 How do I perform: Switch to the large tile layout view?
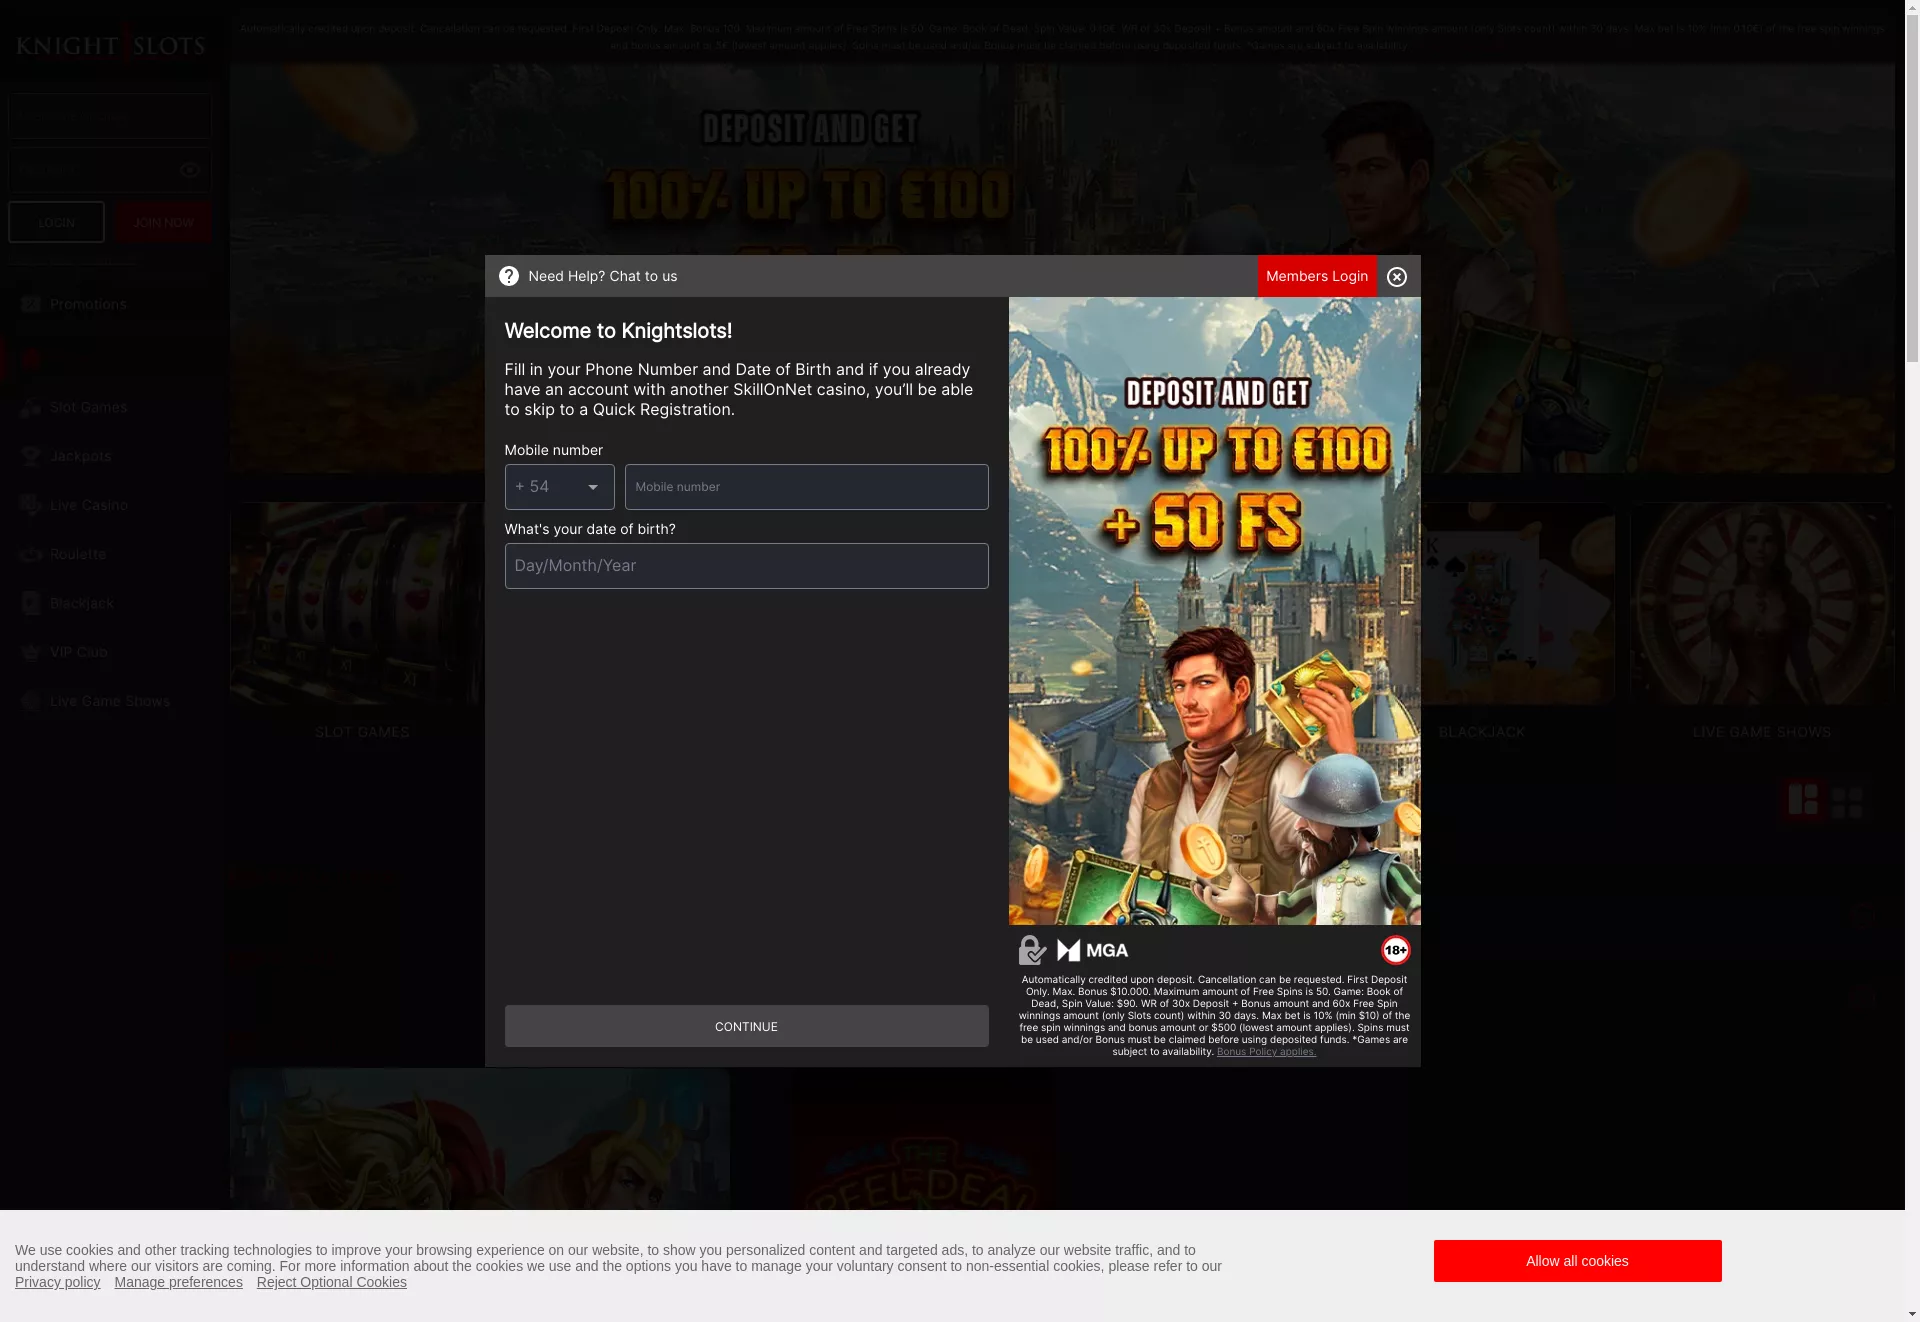click(1802, 800)
